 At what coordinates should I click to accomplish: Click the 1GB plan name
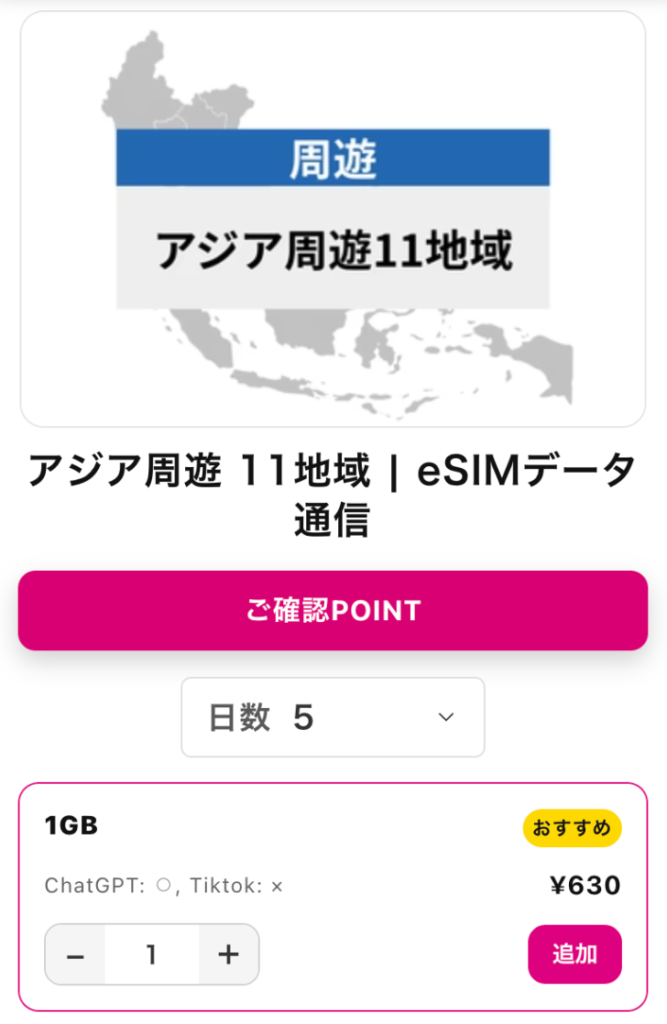coord(71,826)
